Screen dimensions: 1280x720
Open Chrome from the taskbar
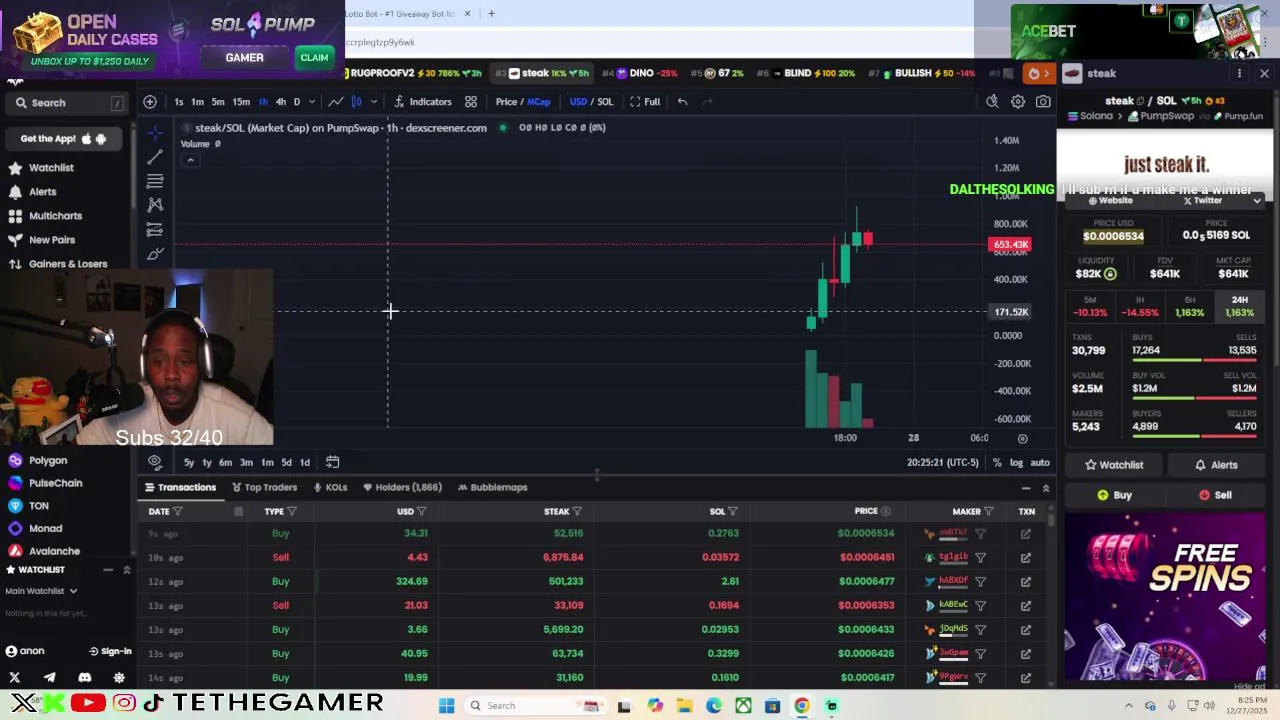(x=802, y=706)
